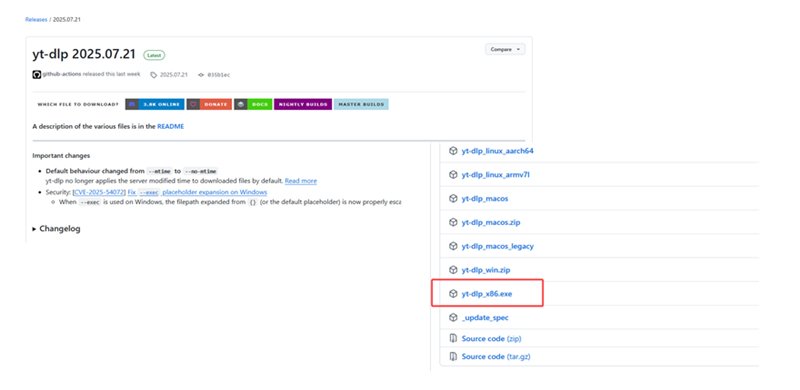This screenshot has height=390, width=800.
Task: Click the package icon beside yt-dlp_win.zip
Action: pos(453,270)
